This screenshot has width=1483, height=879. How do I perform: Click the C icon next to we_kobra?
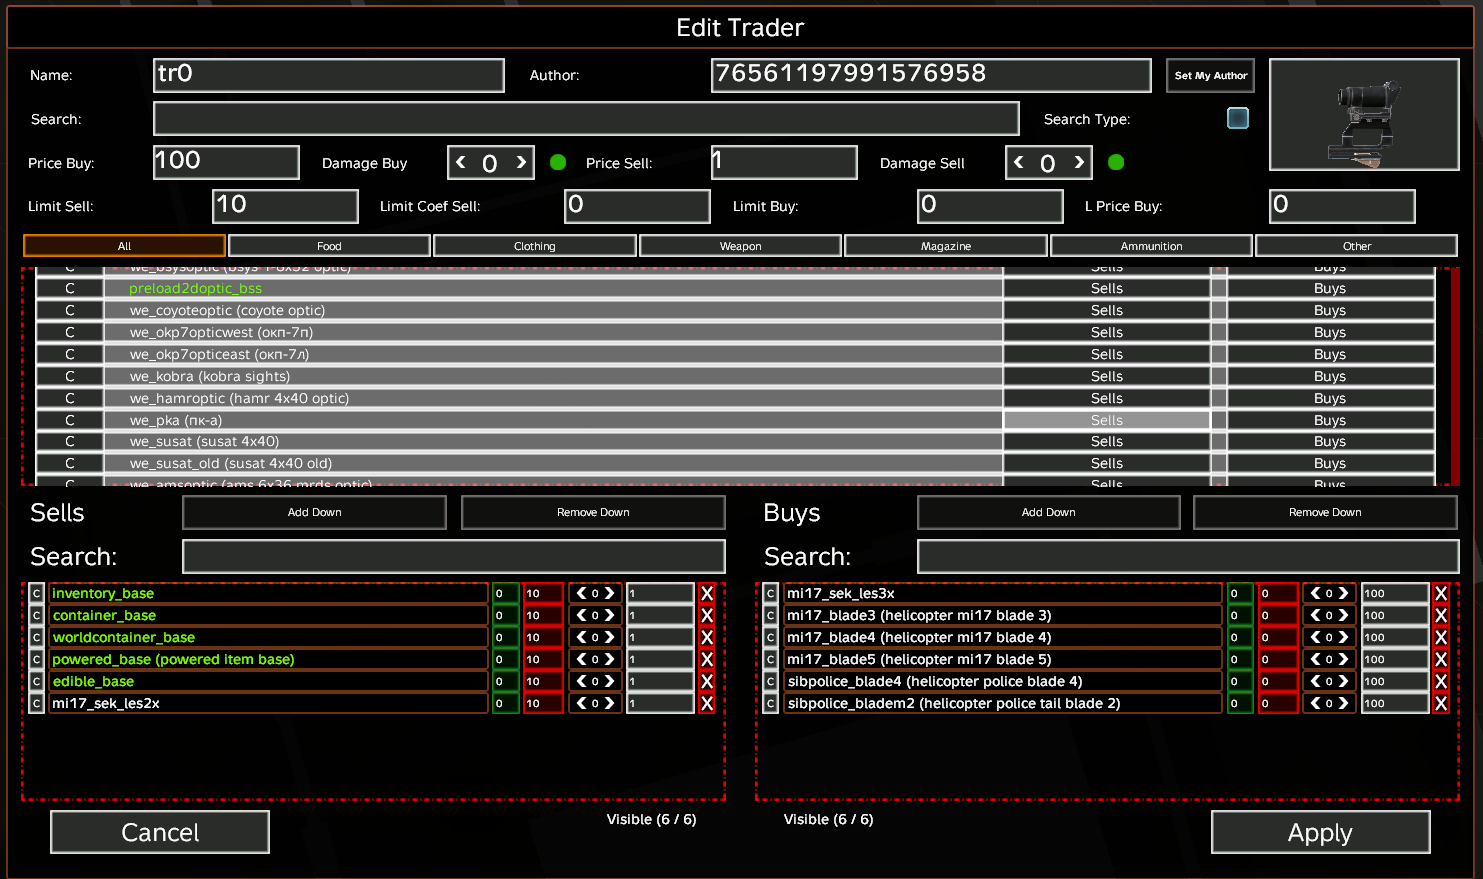tap(70, 376)
